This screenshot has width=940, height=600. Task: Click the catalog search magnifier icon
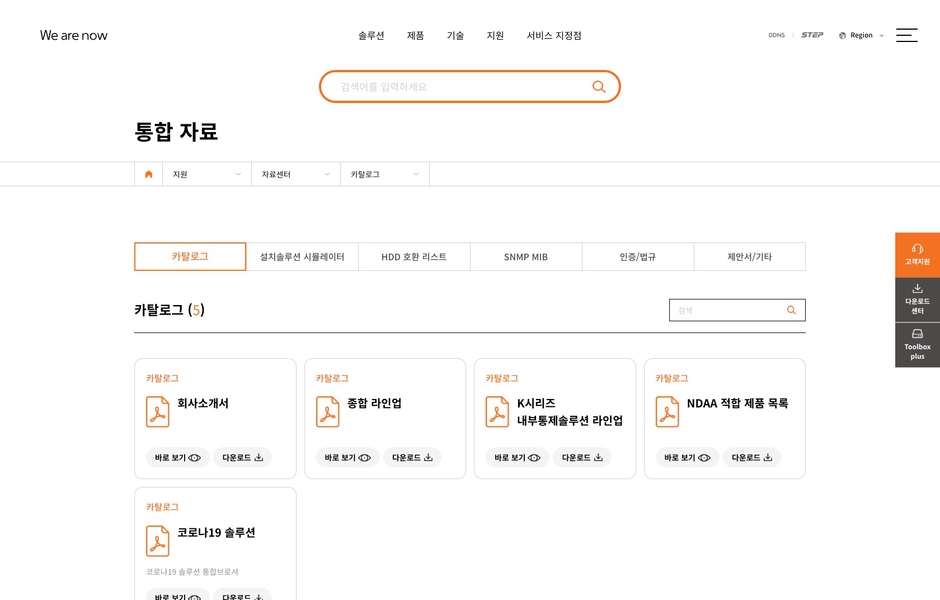(x=791, y=310)
